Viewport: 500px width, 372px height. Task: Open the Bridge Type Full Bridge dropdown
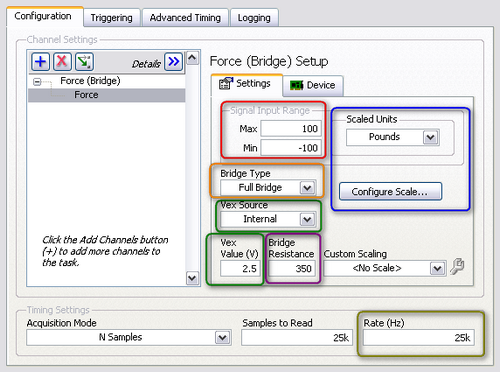pyautogui.click(x=268, y=188)
